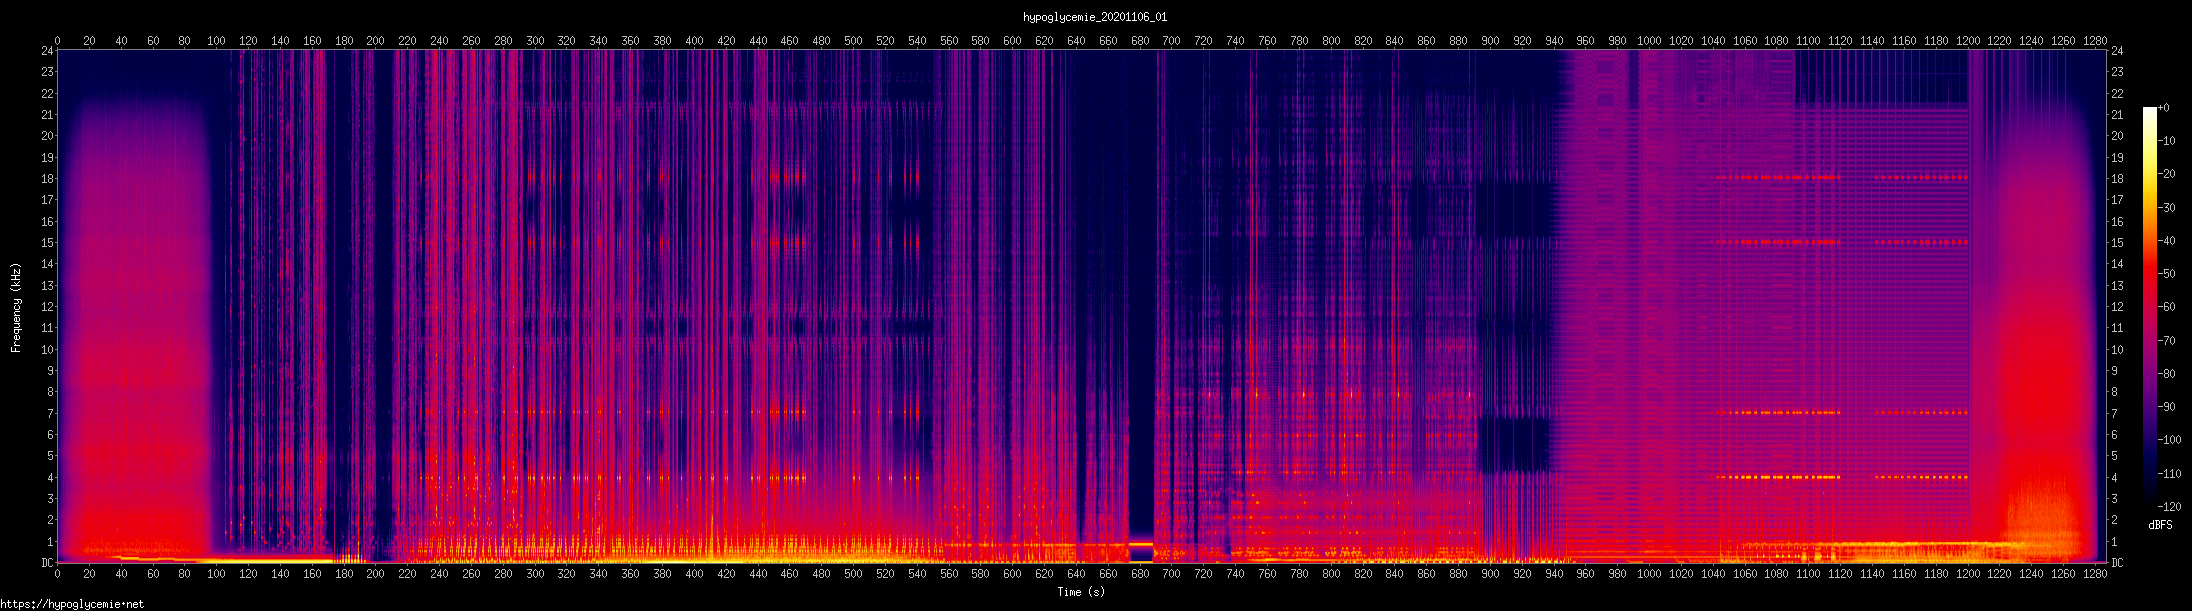
Task: Open the https://hypoglycemie.net link
Action: pos(72,604)
